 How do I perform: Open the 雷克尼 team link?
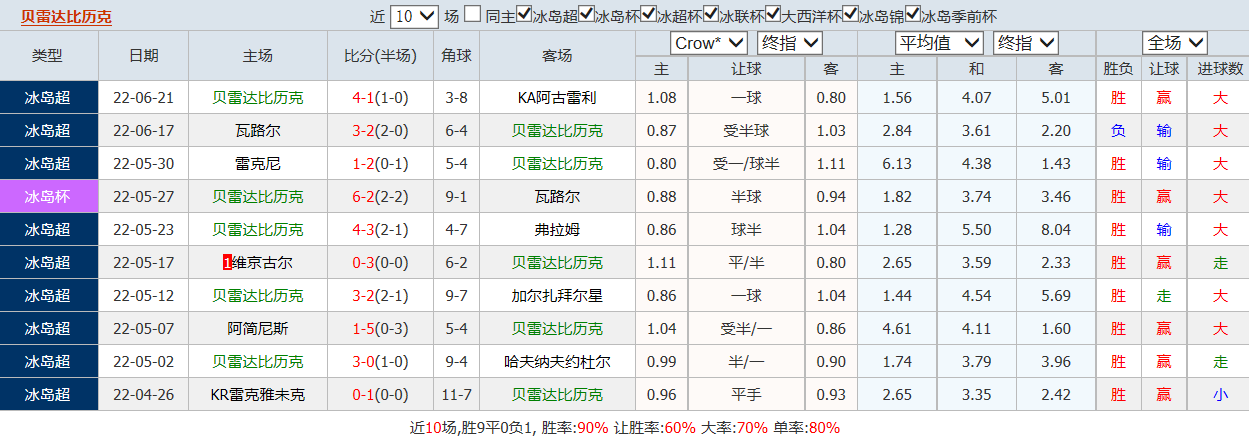pos(258,164)
